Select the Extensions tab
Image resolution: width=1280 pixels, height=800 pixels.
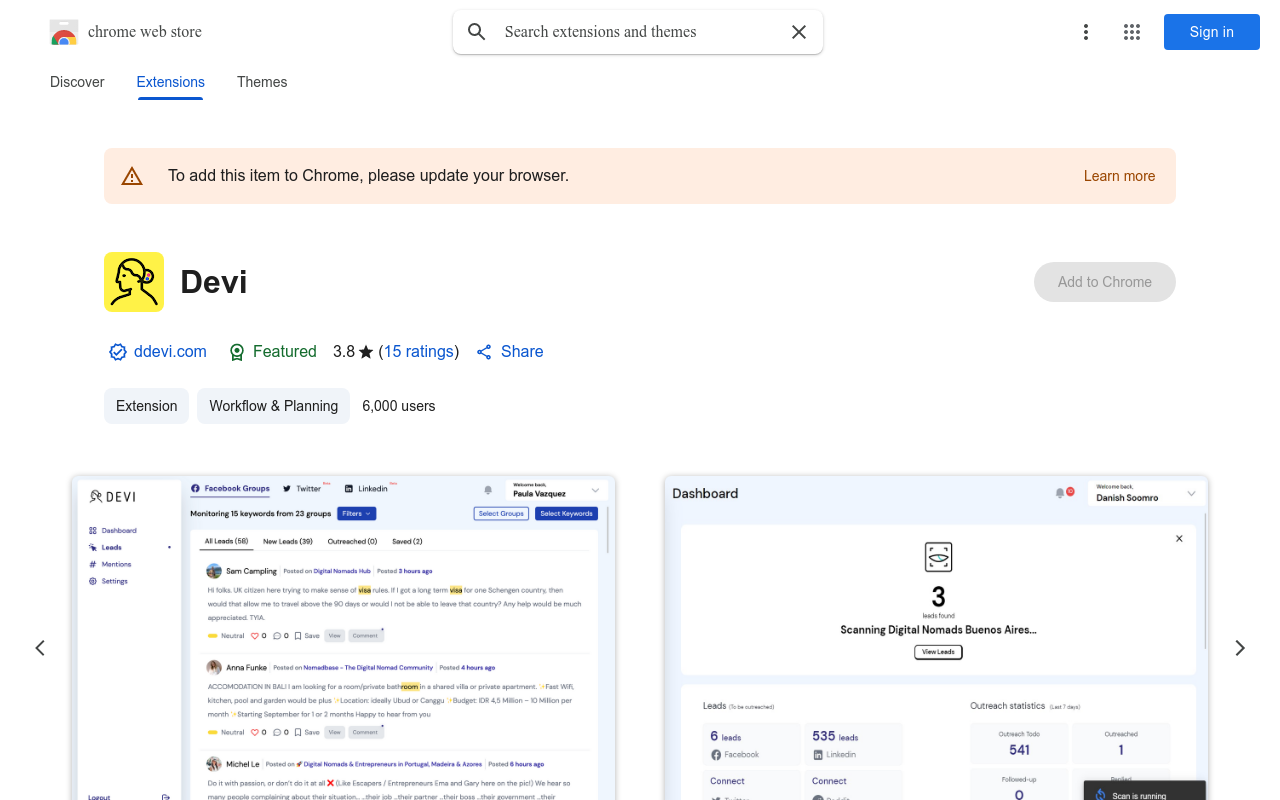coord(171,82)
